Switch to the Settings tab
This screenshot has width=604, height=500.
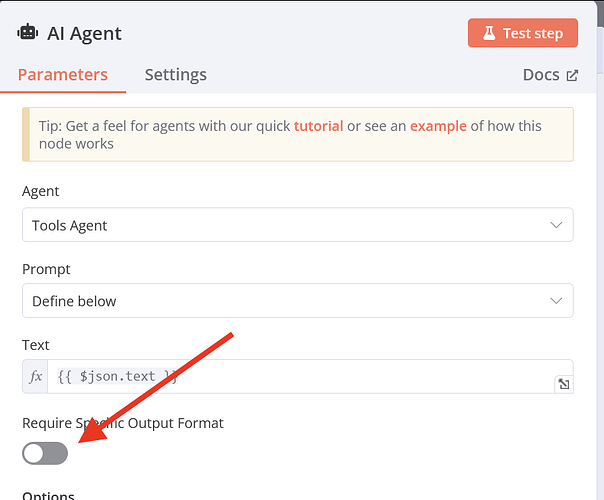(x=175, y=75)
